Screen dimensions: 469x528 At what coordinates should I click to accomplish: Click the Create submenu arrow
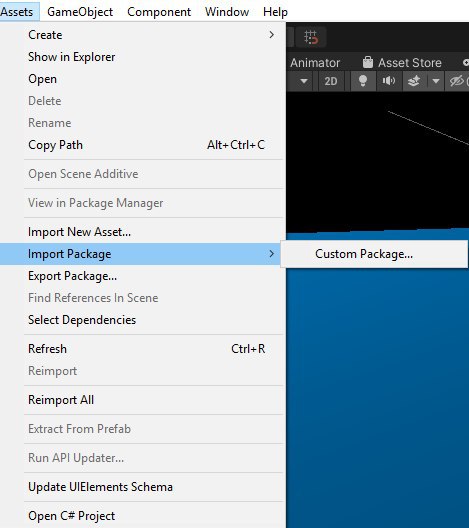coord(271,35)
